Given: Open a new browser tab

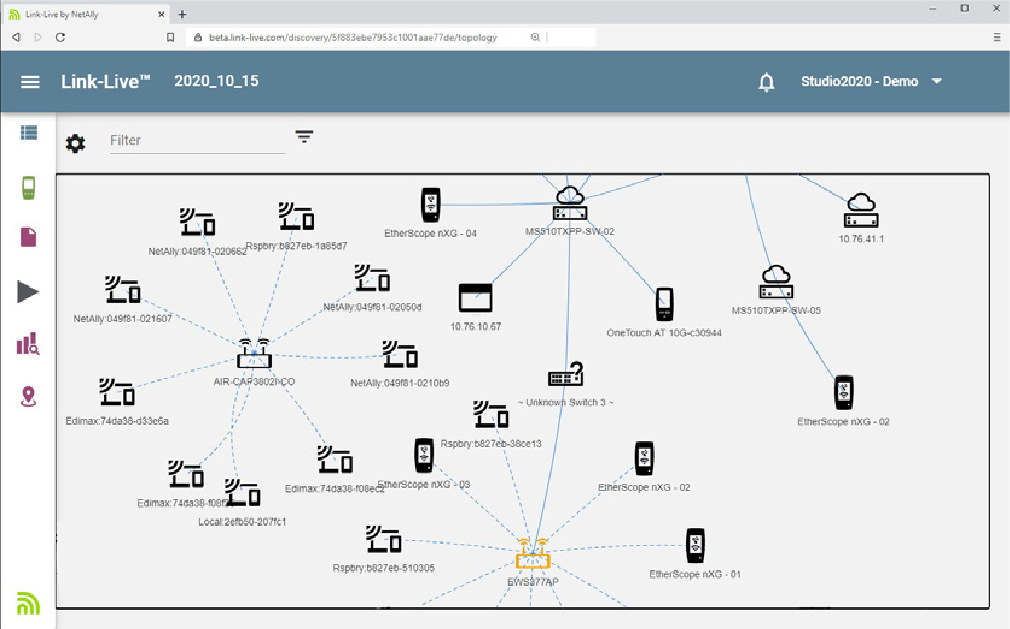Looking at the screenshot, I should pos(182,14).
